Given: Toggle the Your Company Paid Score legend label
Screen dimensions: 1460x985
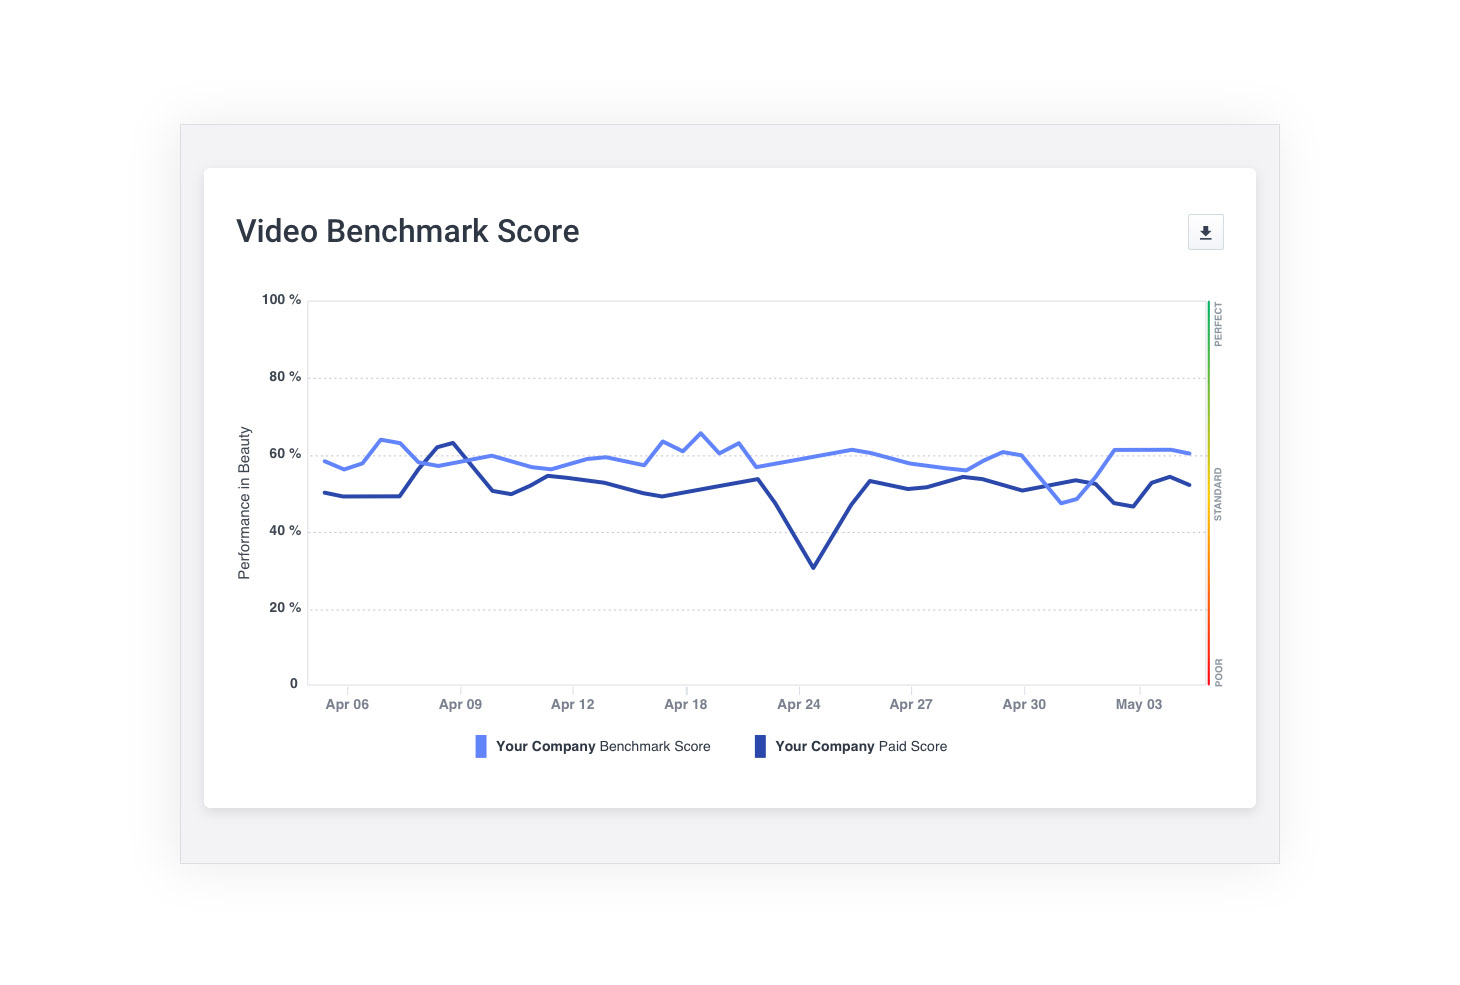Looking at the screenshot, I should [861, 746].
